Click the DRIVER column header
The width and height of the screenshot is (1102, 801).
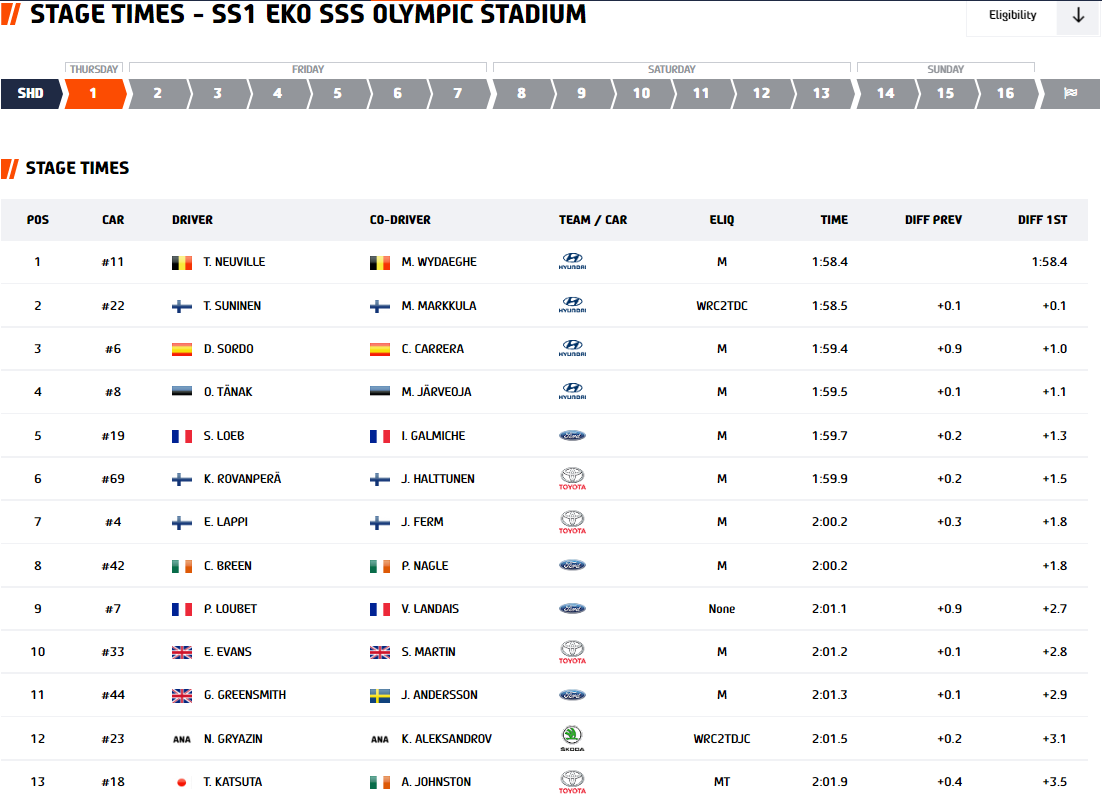[193, 220]
